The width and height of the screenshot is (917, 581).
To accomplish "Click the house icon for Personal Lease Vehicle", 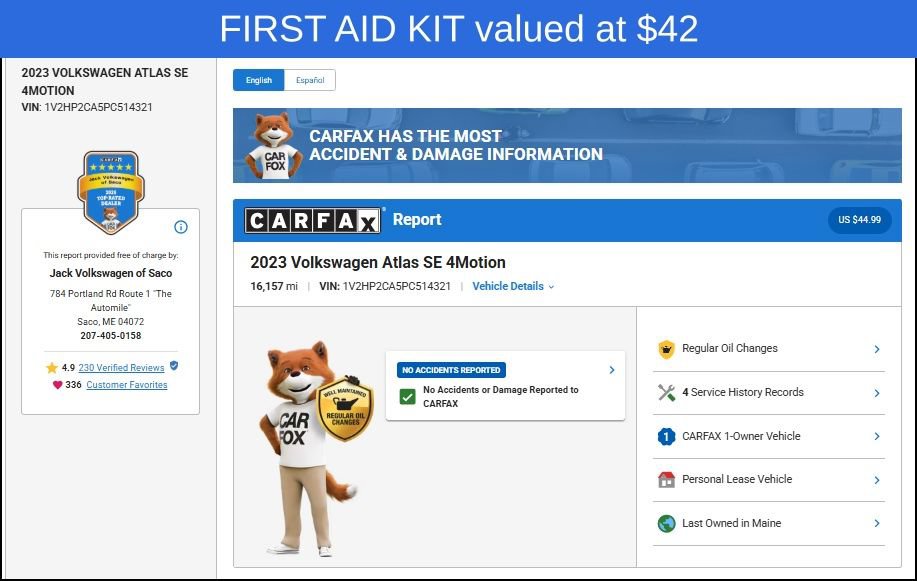I will pos(666,479).
